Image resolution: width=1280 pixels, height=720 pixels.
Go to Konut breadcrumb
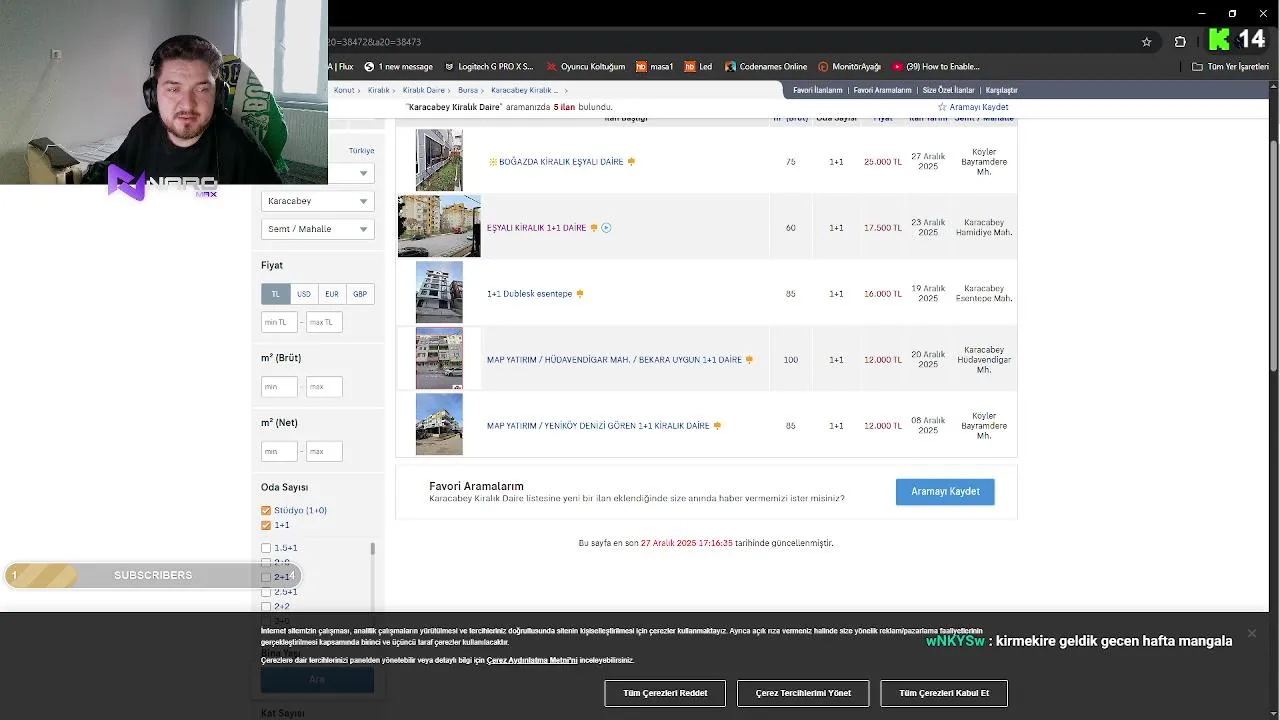(x=344, y=90)
